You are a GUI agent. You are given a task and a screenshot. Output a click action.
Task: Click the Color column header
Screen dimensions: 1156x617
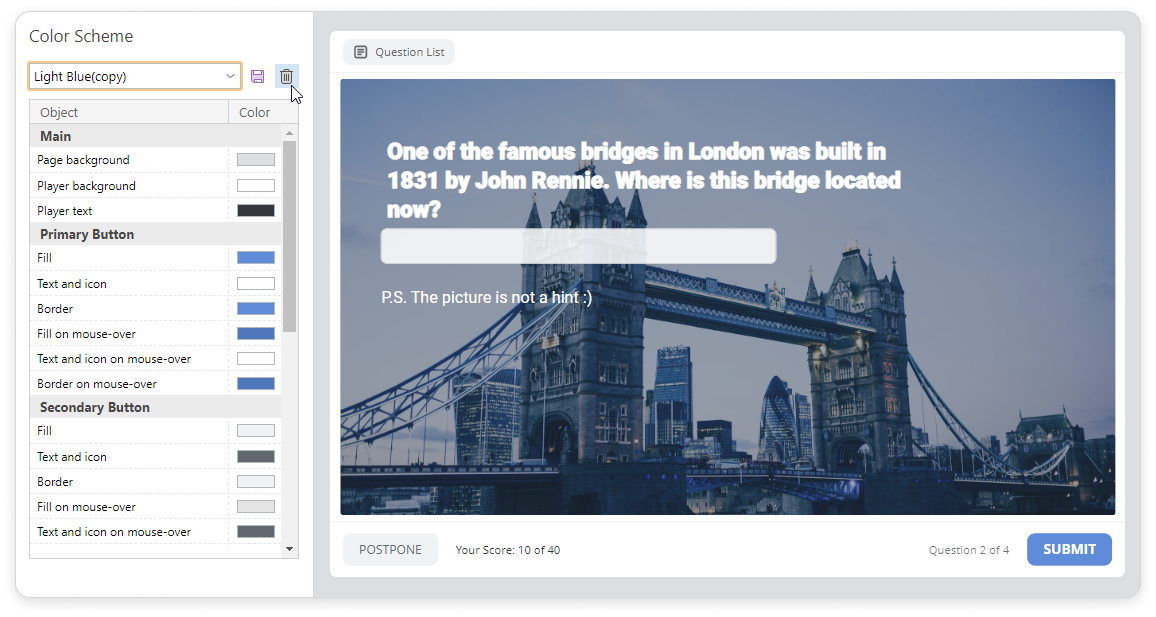(x=255, y=112)
